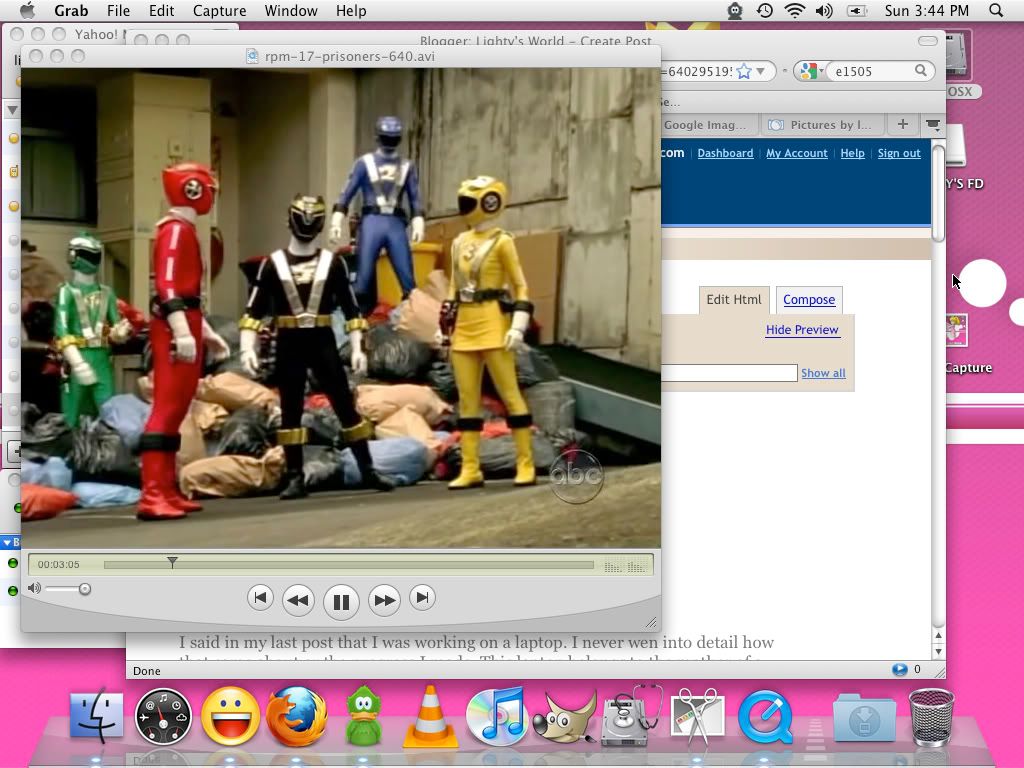
Task: Open QuickTime Player from the Dock
Action: coord(765,717)
